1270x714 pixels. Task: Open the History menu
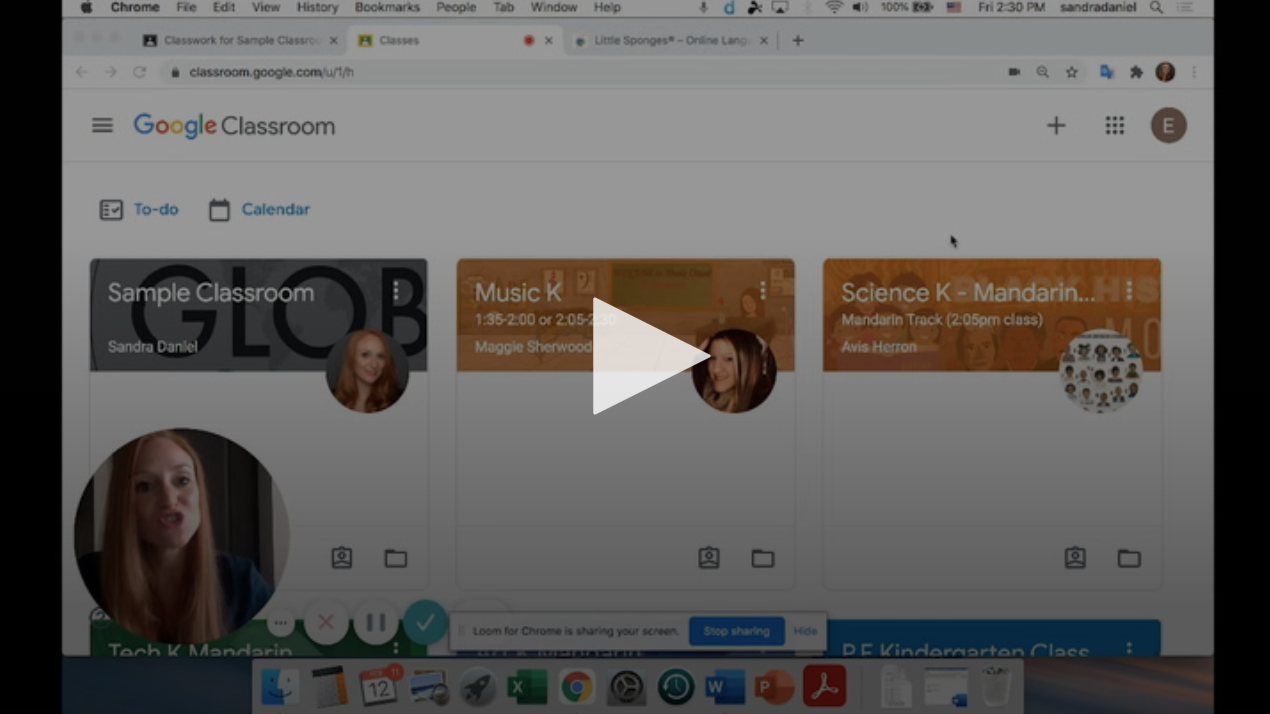pyautogui.click(x=317, y=7)
